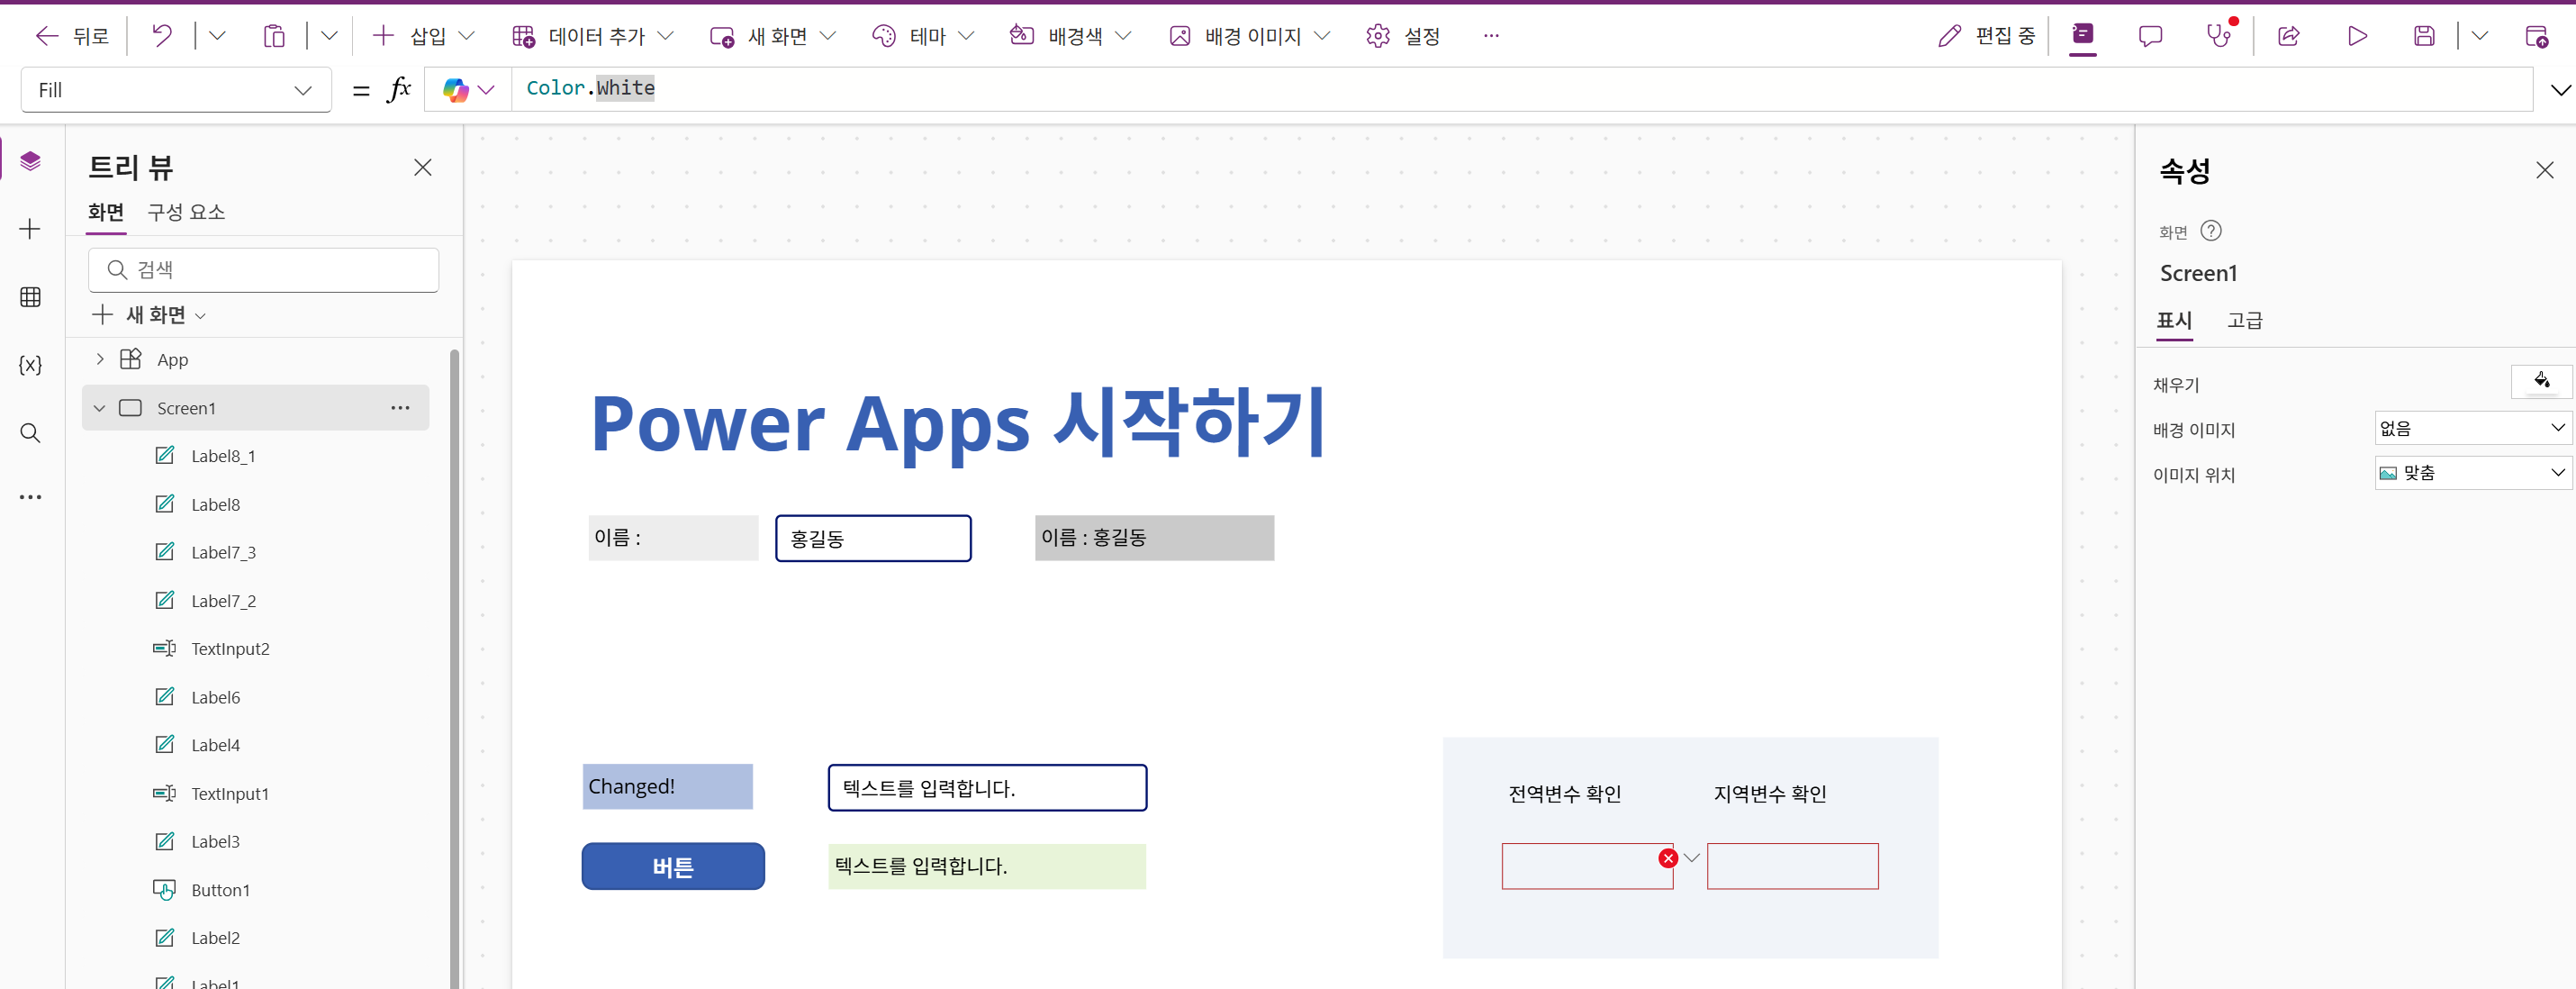This screenshot has height=989, width=2576.
Task: Open the 배경 이미지 menu
Action: [x=1249, y=36]
